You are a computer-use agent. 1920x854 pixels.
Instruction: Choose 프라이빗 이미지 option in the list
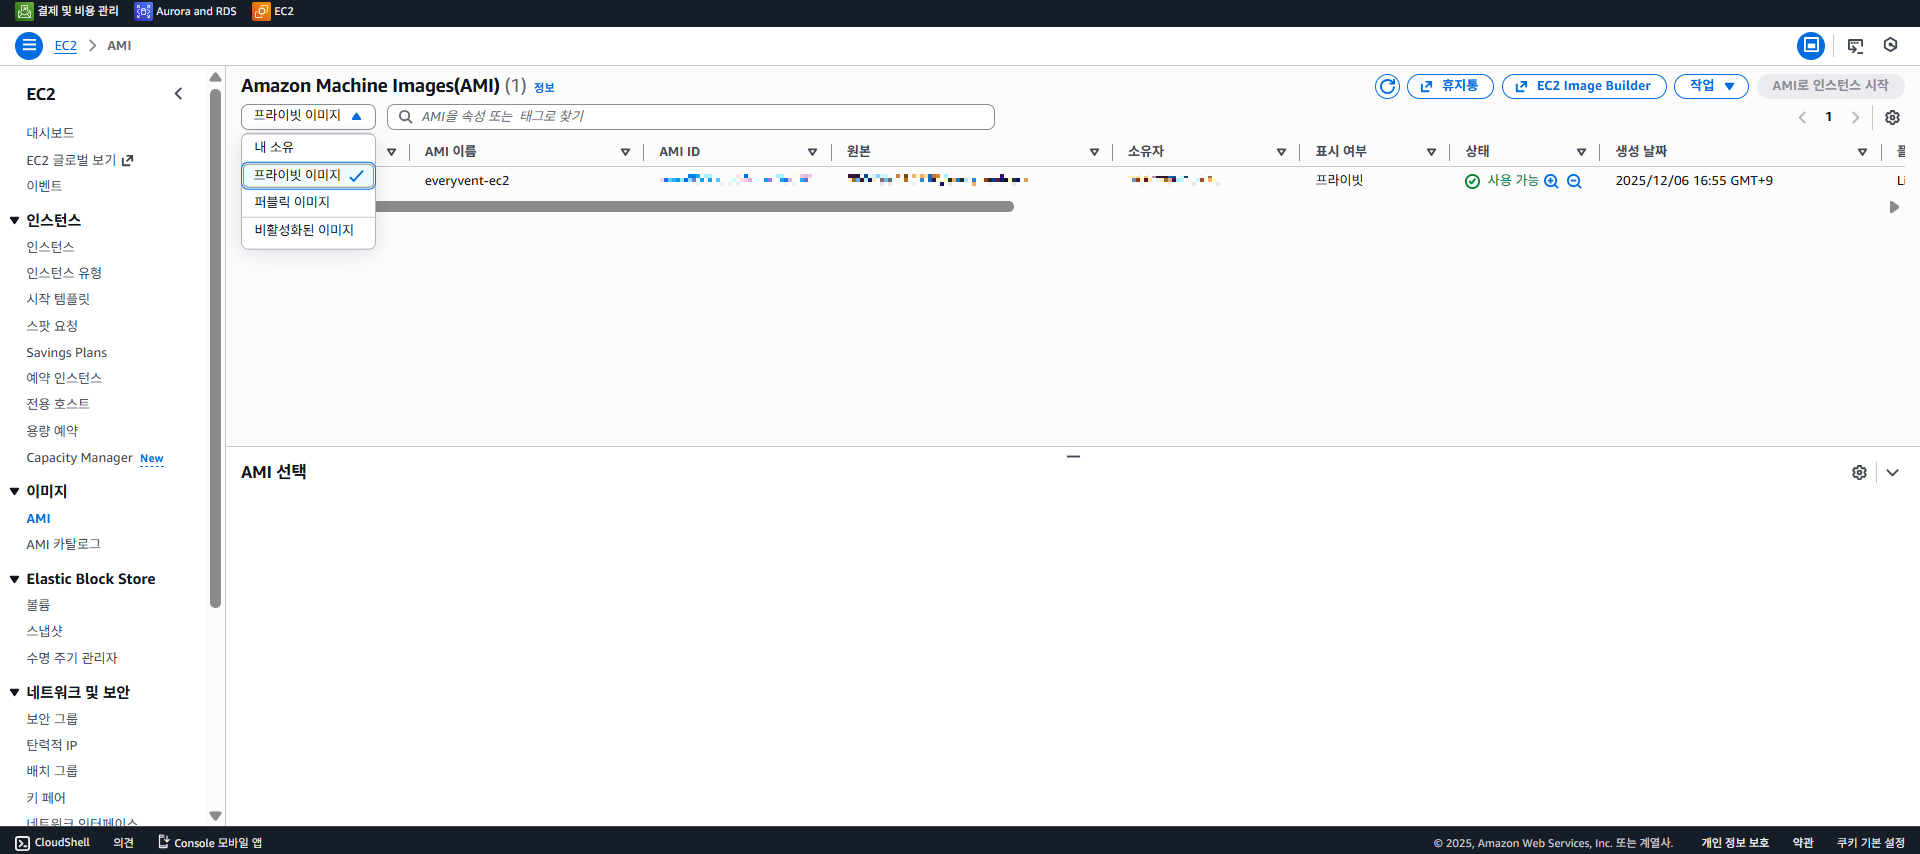point(308,175)
